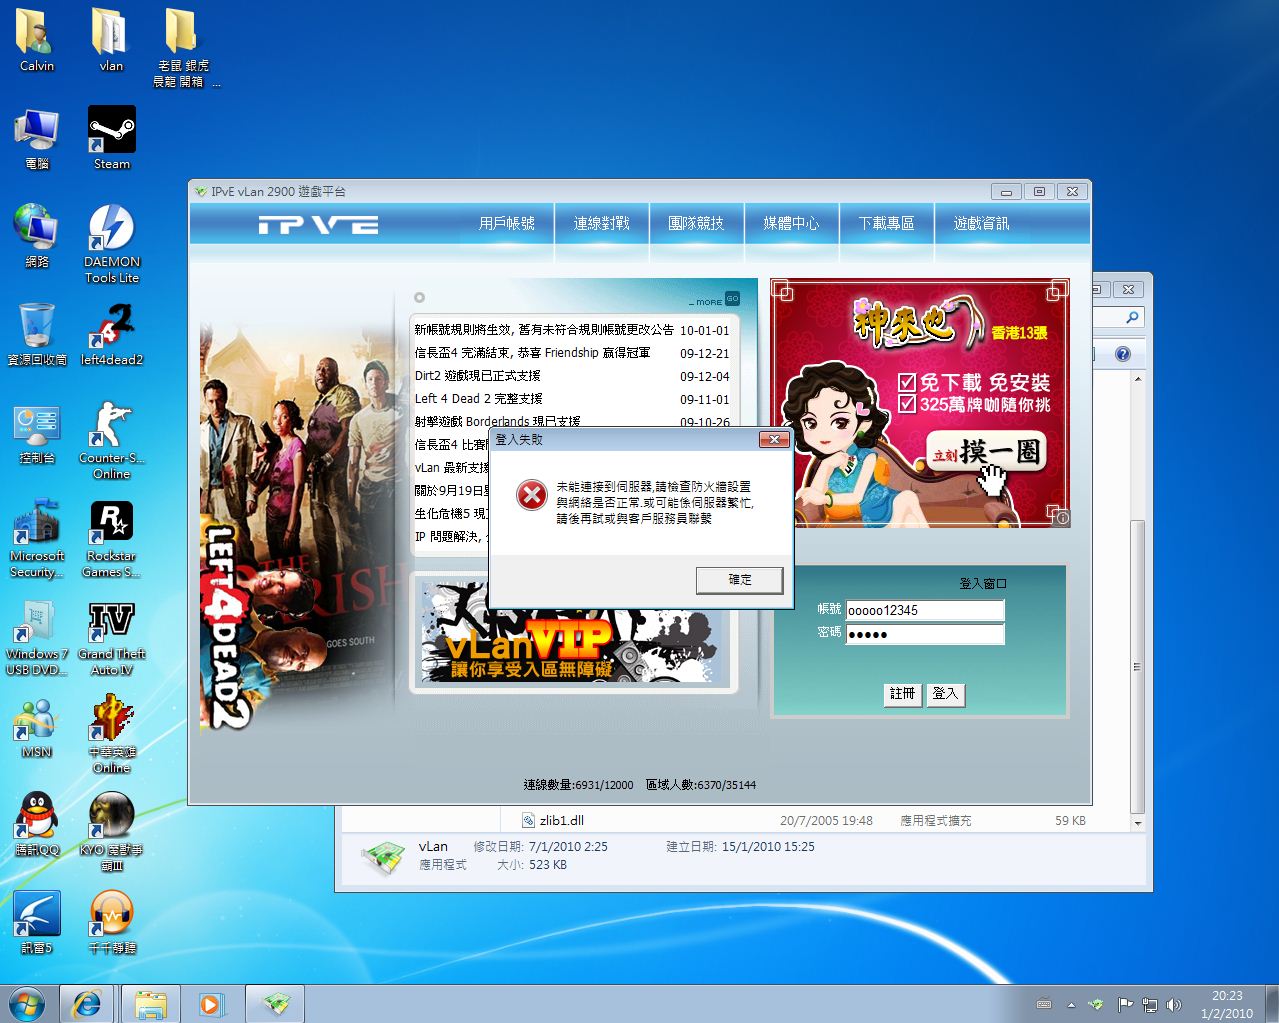The image size is (1279, 1023).
Task: Open the 下載專區 navigation tab
Action: [886, 224]
